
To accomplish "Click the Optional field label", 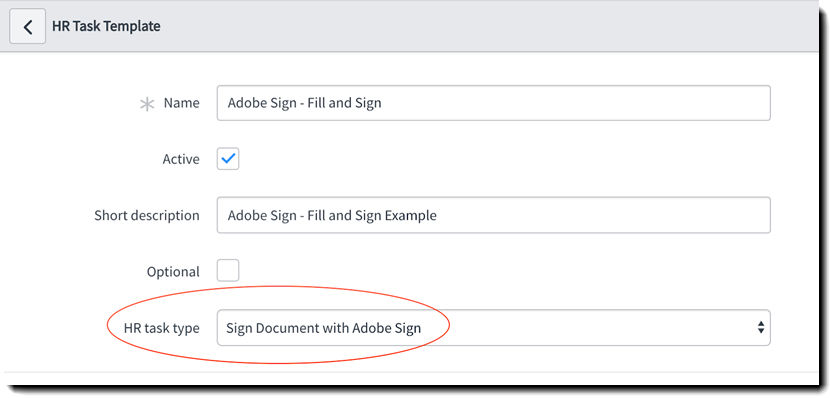I will click(173, 272).
